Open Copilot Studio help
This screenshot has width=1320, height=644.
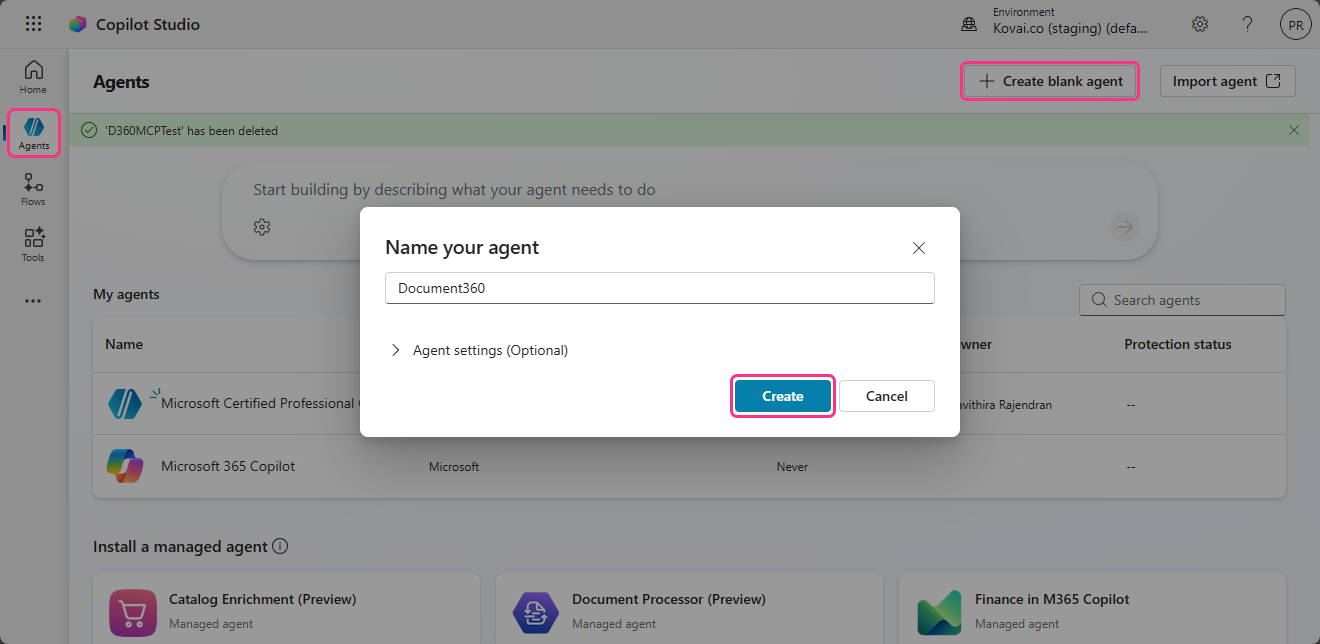tap(1247, 23)
